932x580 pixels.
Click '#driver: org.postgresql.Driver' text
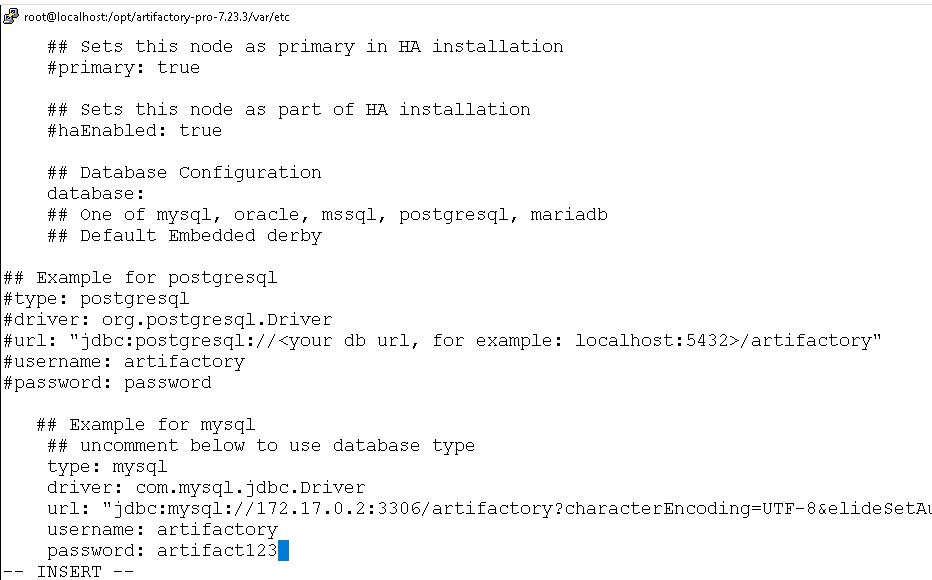tap(168, 320)
